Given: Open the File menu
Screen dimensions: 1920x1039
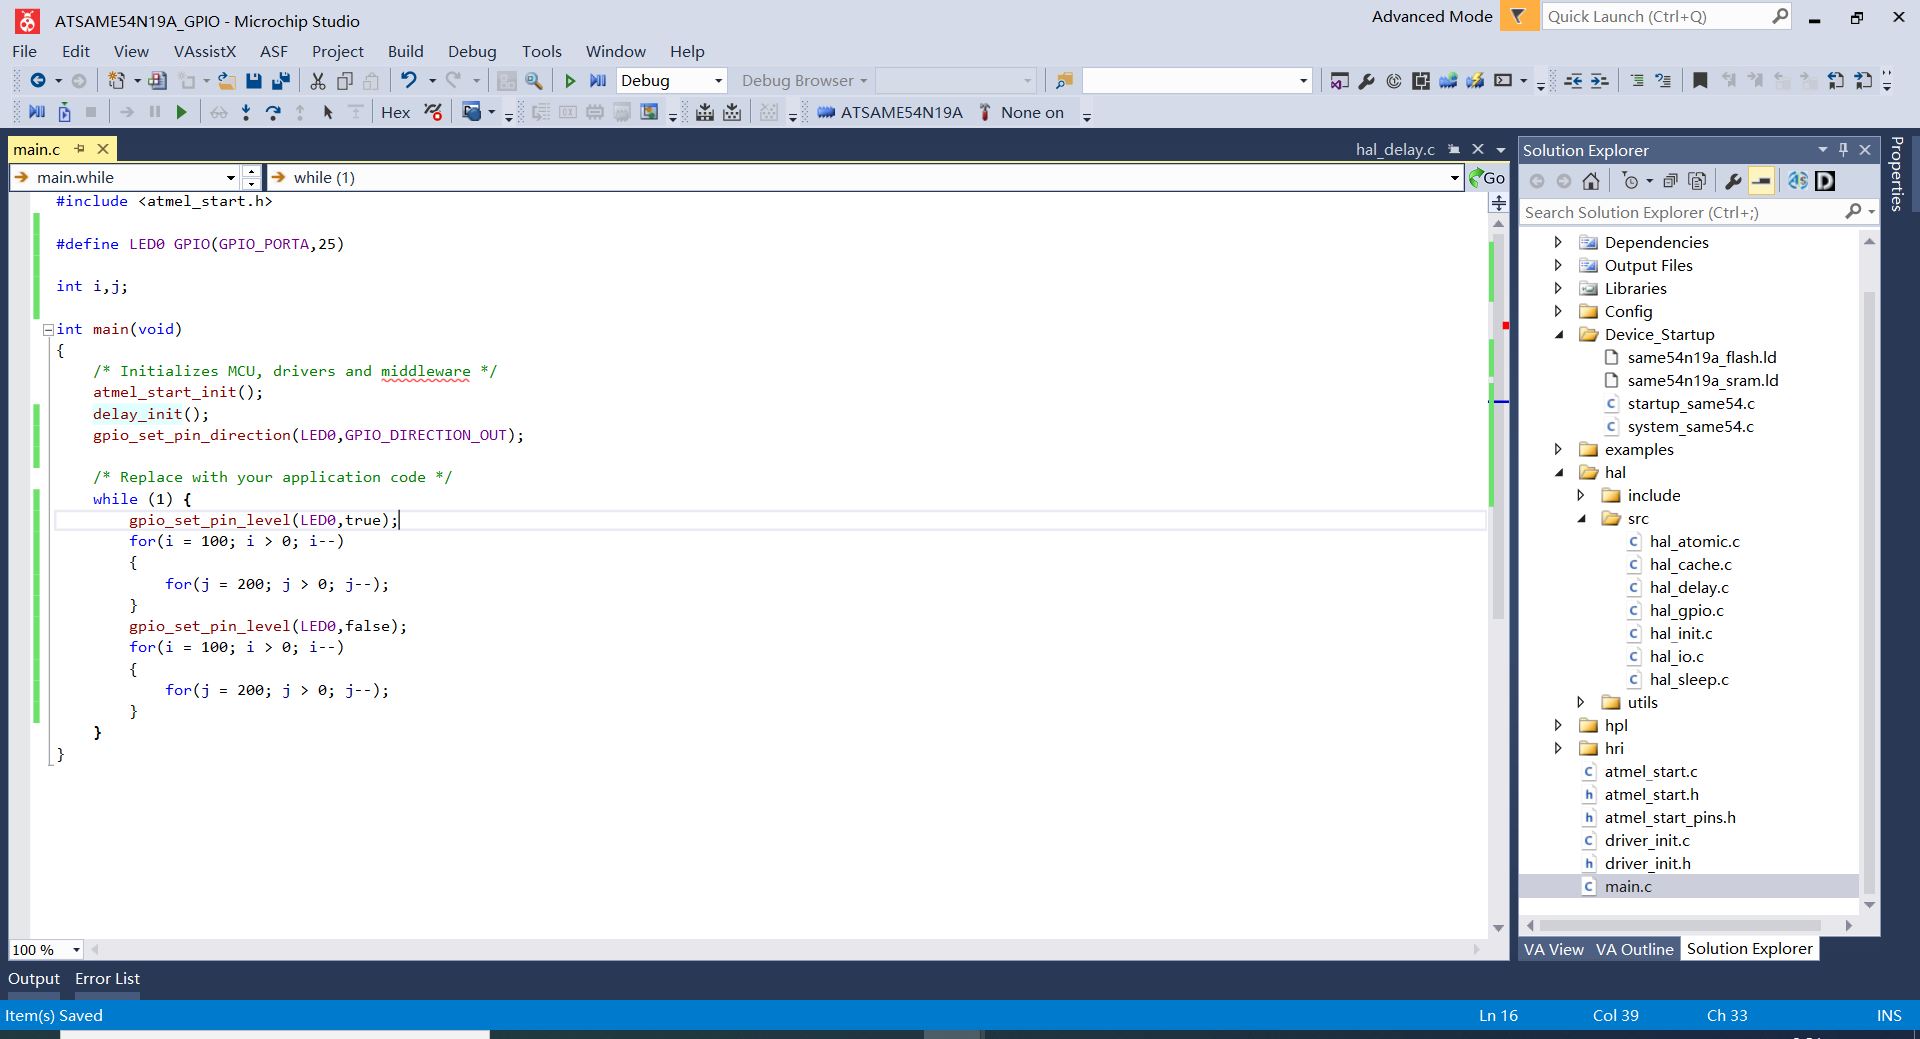Looking at the screenshot, I should point(25,51).
